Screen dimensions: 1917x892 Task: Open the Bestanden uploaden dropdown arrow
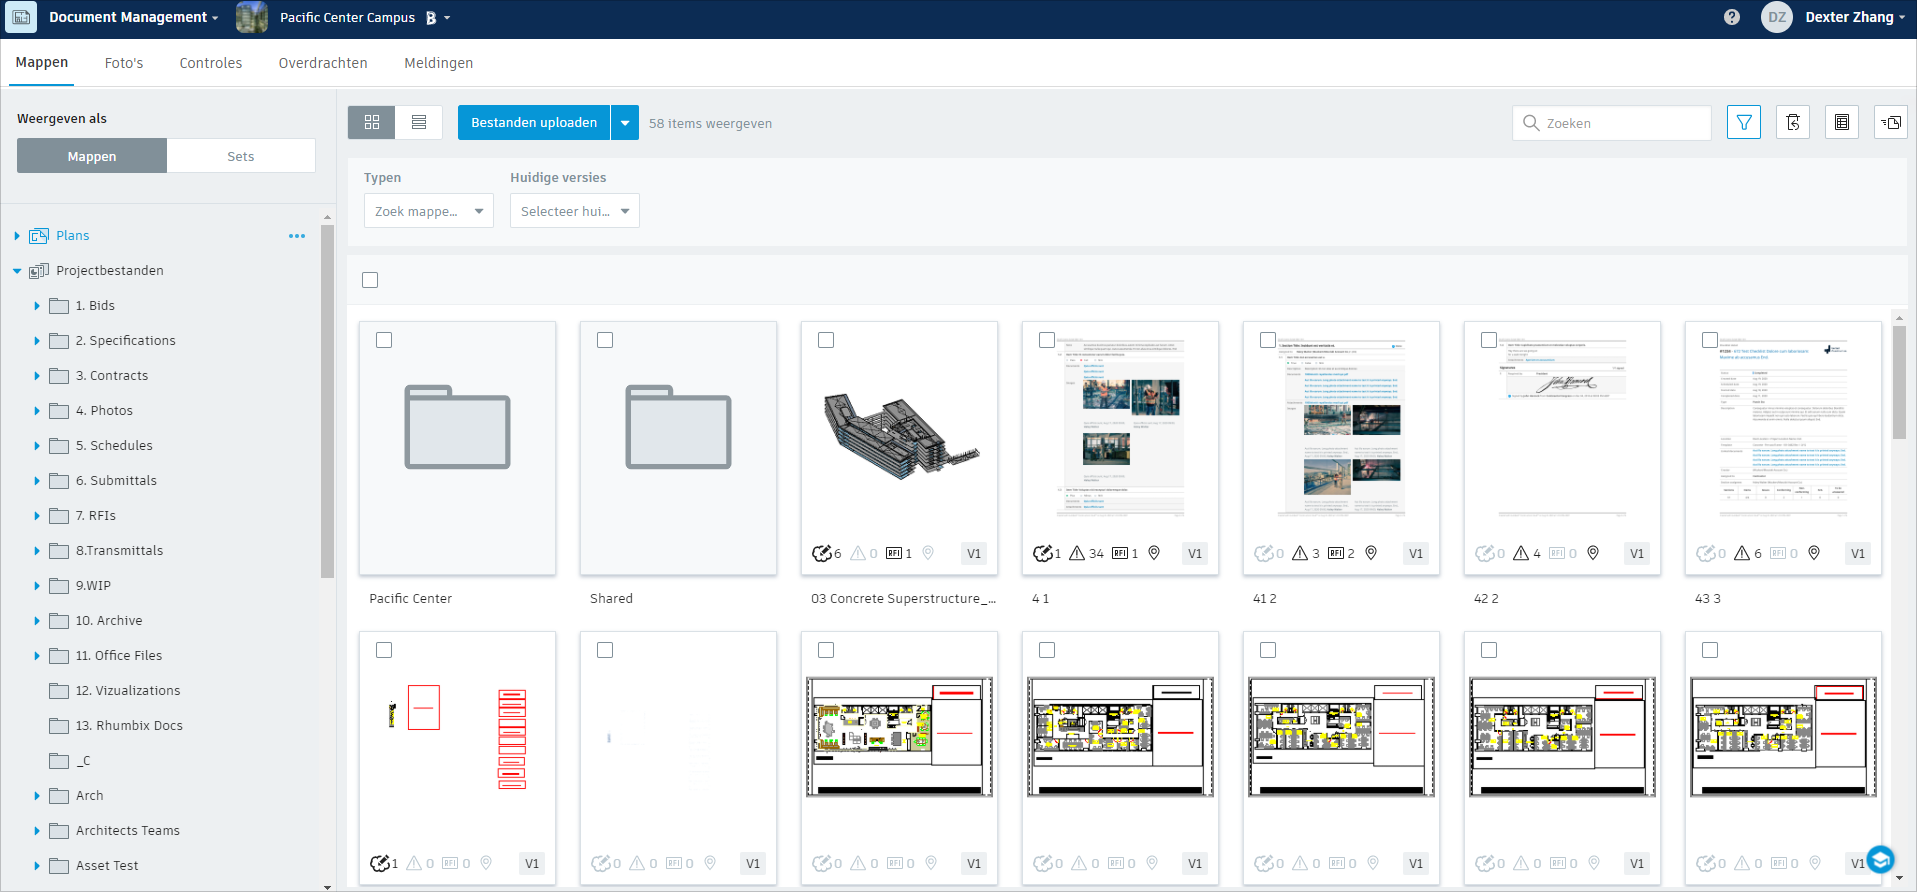coord(625,123)
